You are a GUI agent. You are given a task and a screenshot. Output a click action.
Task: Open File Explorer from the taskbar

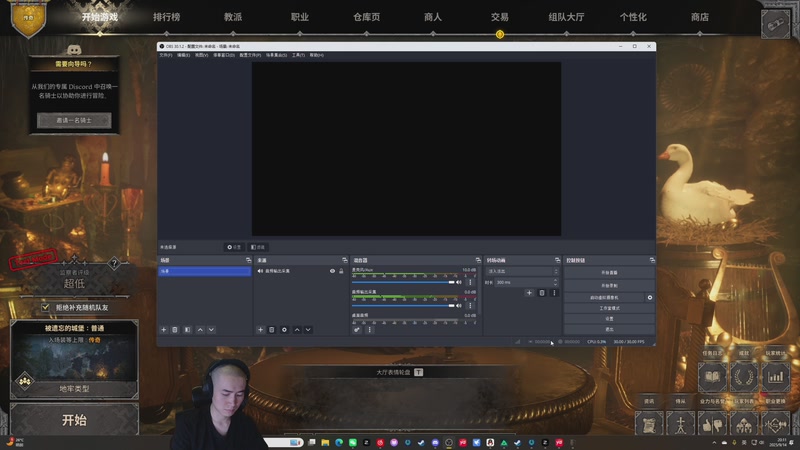pos(325,442)
